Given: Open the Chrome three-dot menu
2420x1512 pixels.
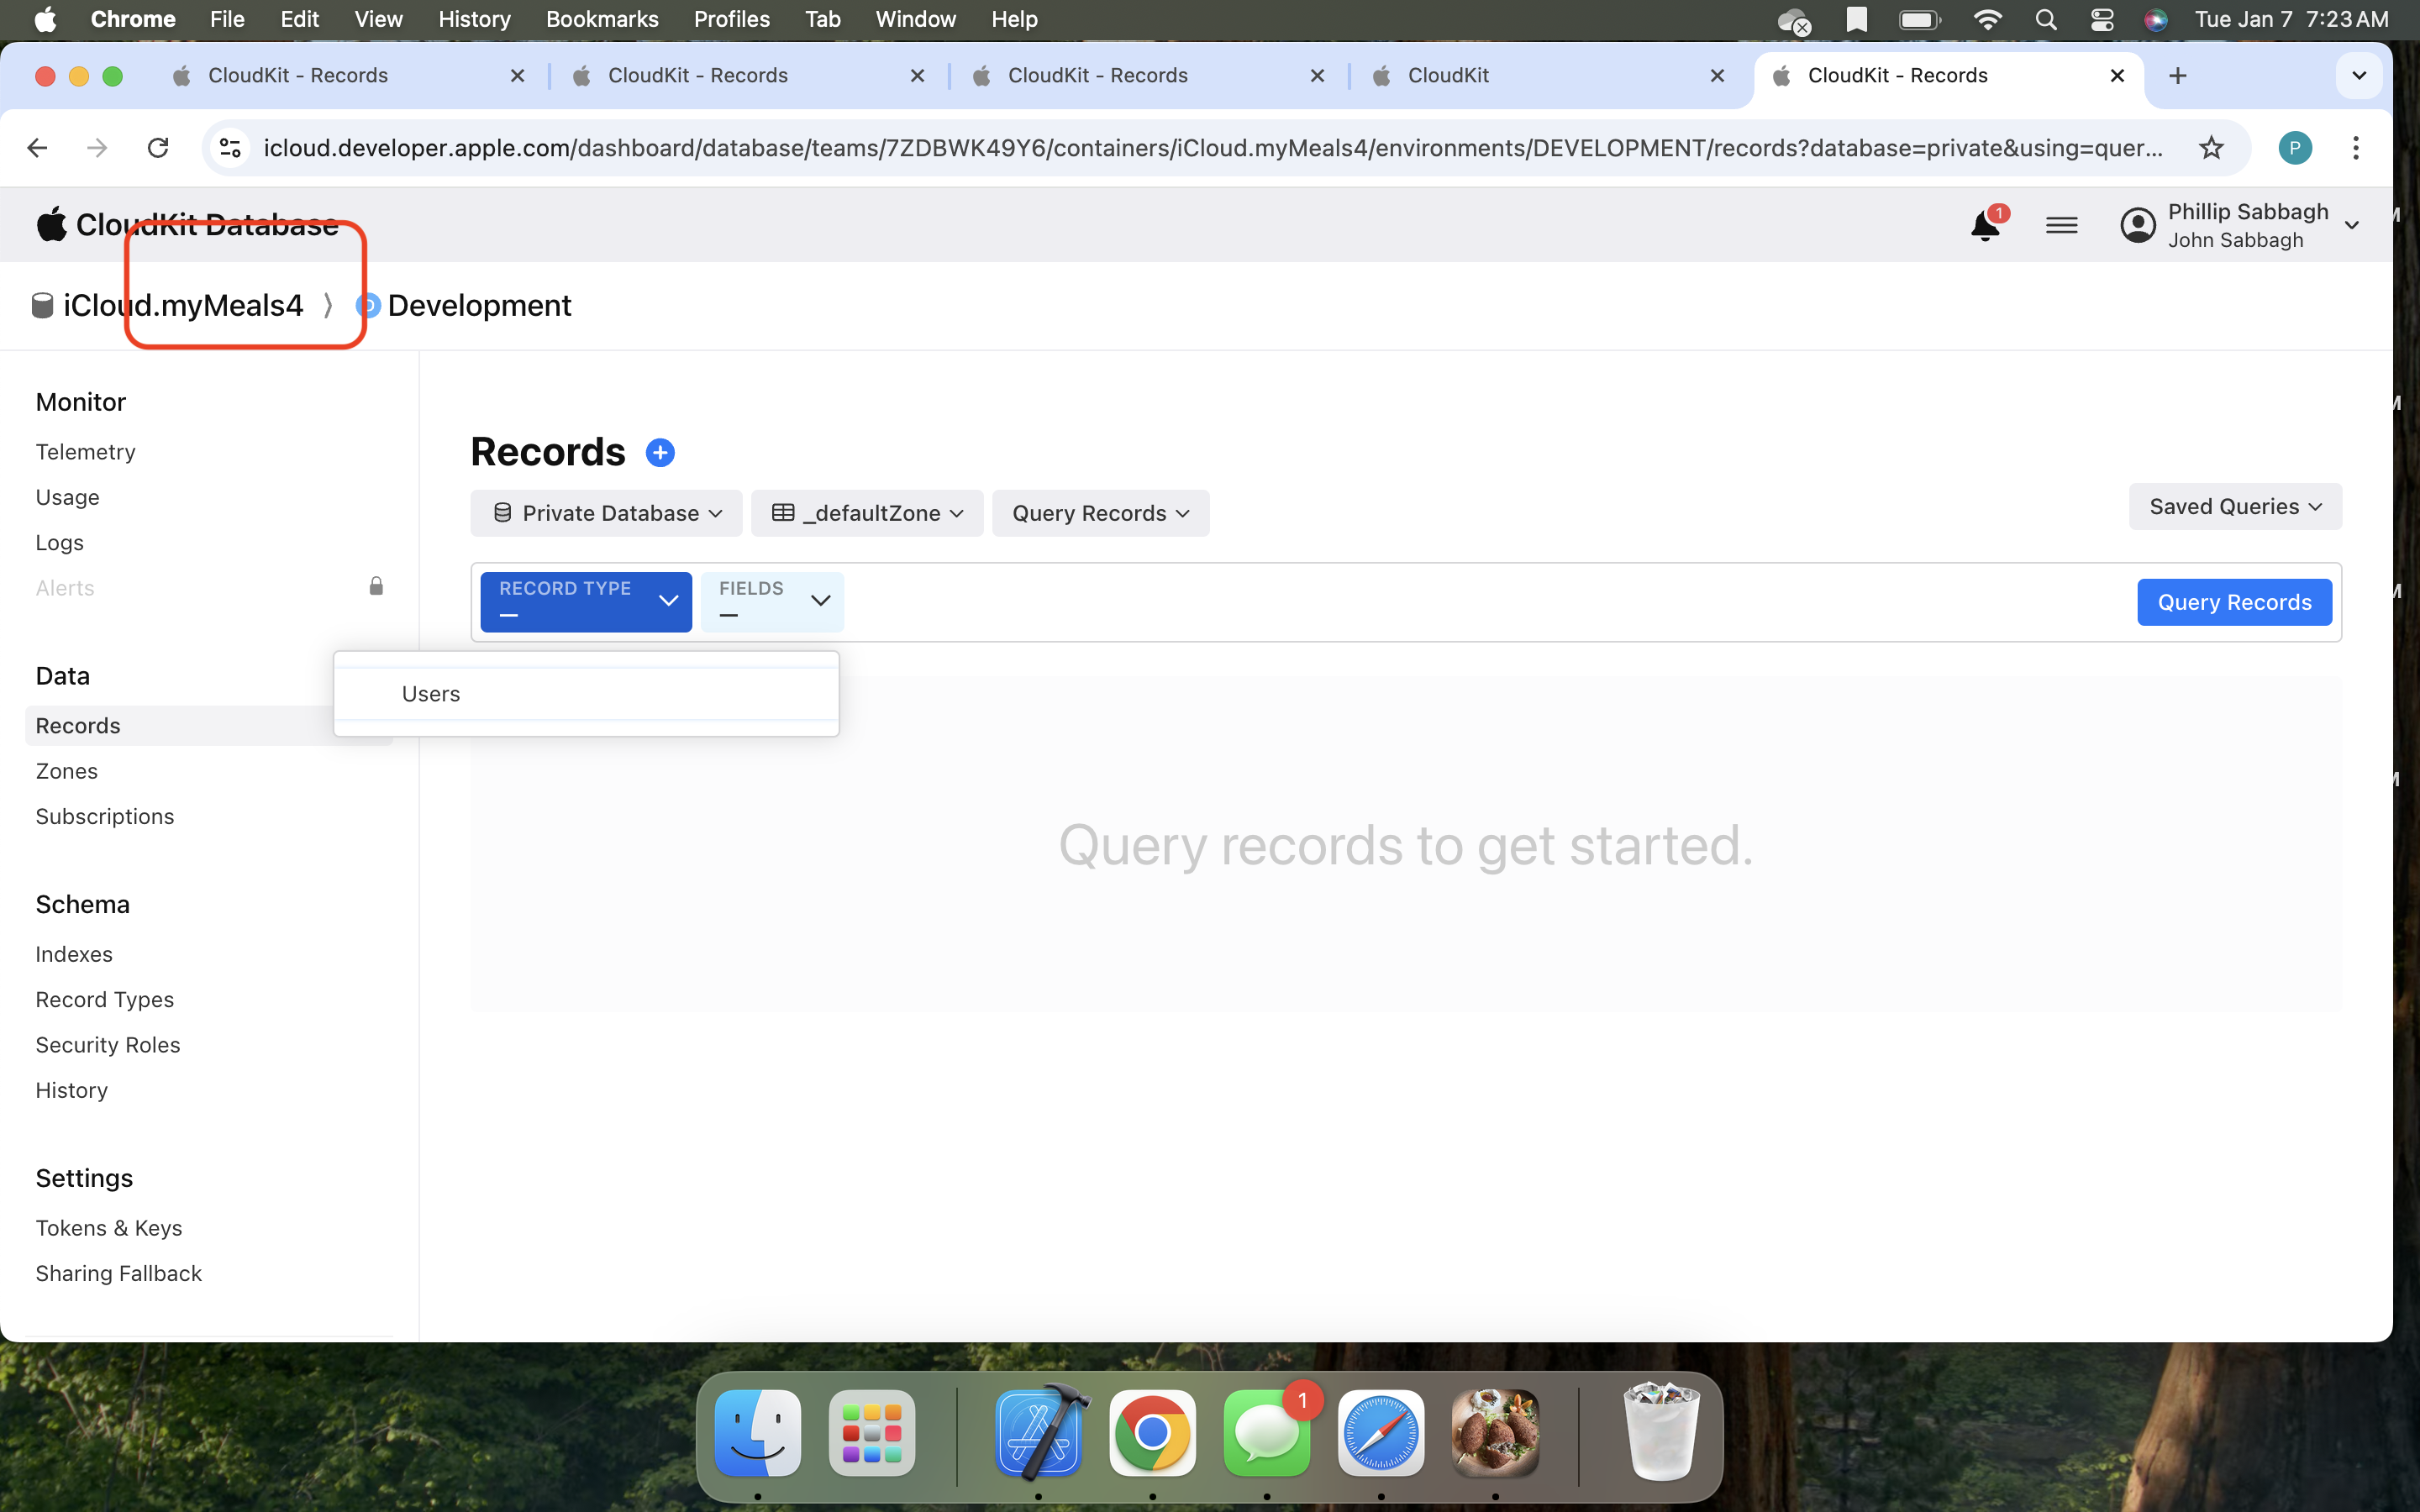Looking at the screenshot, I should coord(2355,148).
